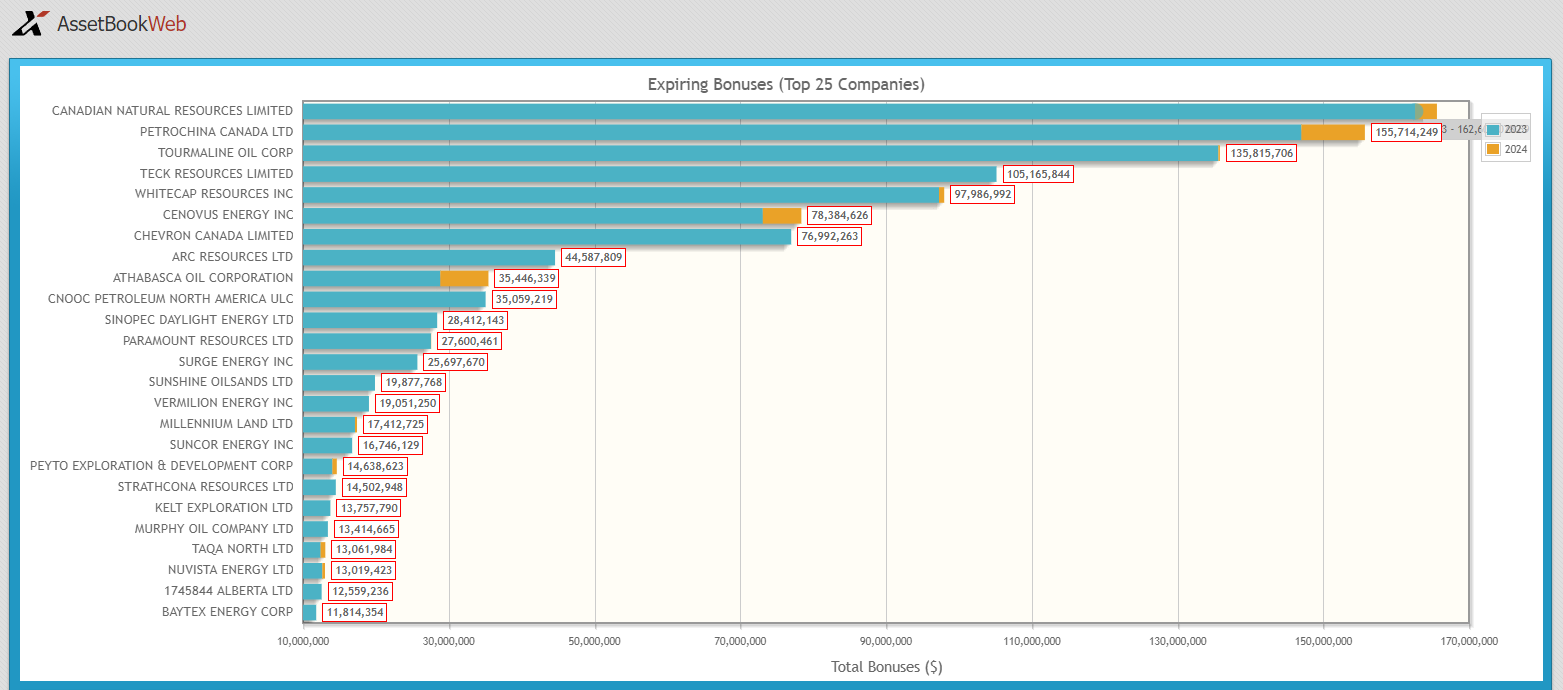
Task: Select the PETROCHINA CANADA LTD label
Action: 217,132
